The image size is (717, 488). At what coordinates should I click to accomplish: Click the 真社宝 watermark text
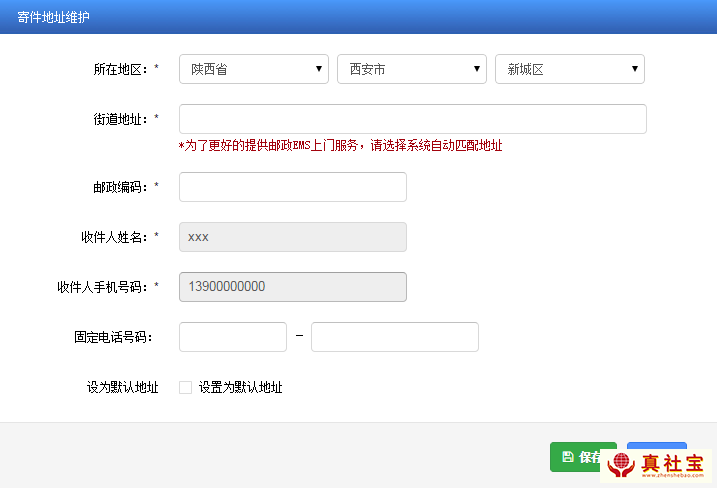click(x=672, y=463)
